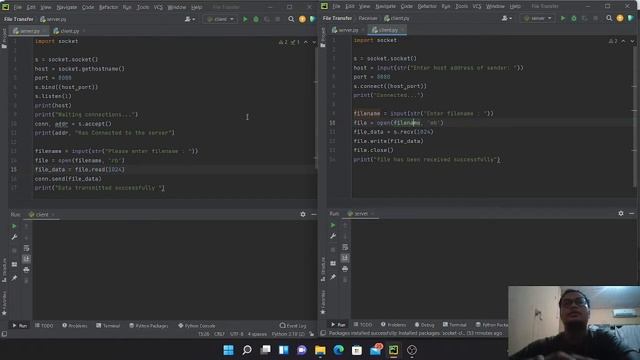Open the Event Log in left window
The image size is (640, 360).
coord(293,326)
